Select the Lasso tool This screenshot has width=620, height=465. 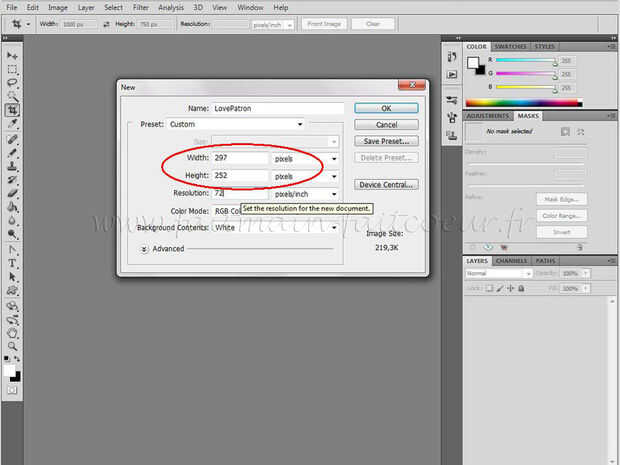pyautogui.click(x=12, y=83)
